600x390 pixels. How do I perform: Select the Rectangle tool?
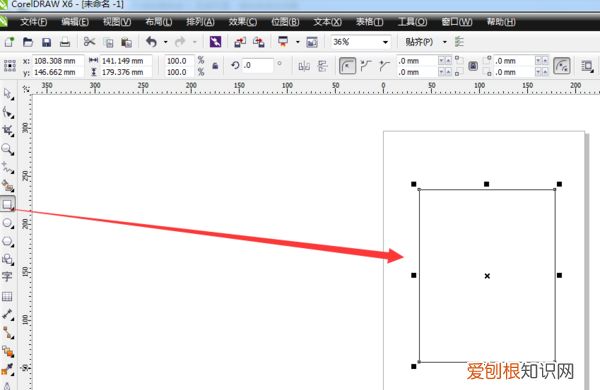coord(8,204)
